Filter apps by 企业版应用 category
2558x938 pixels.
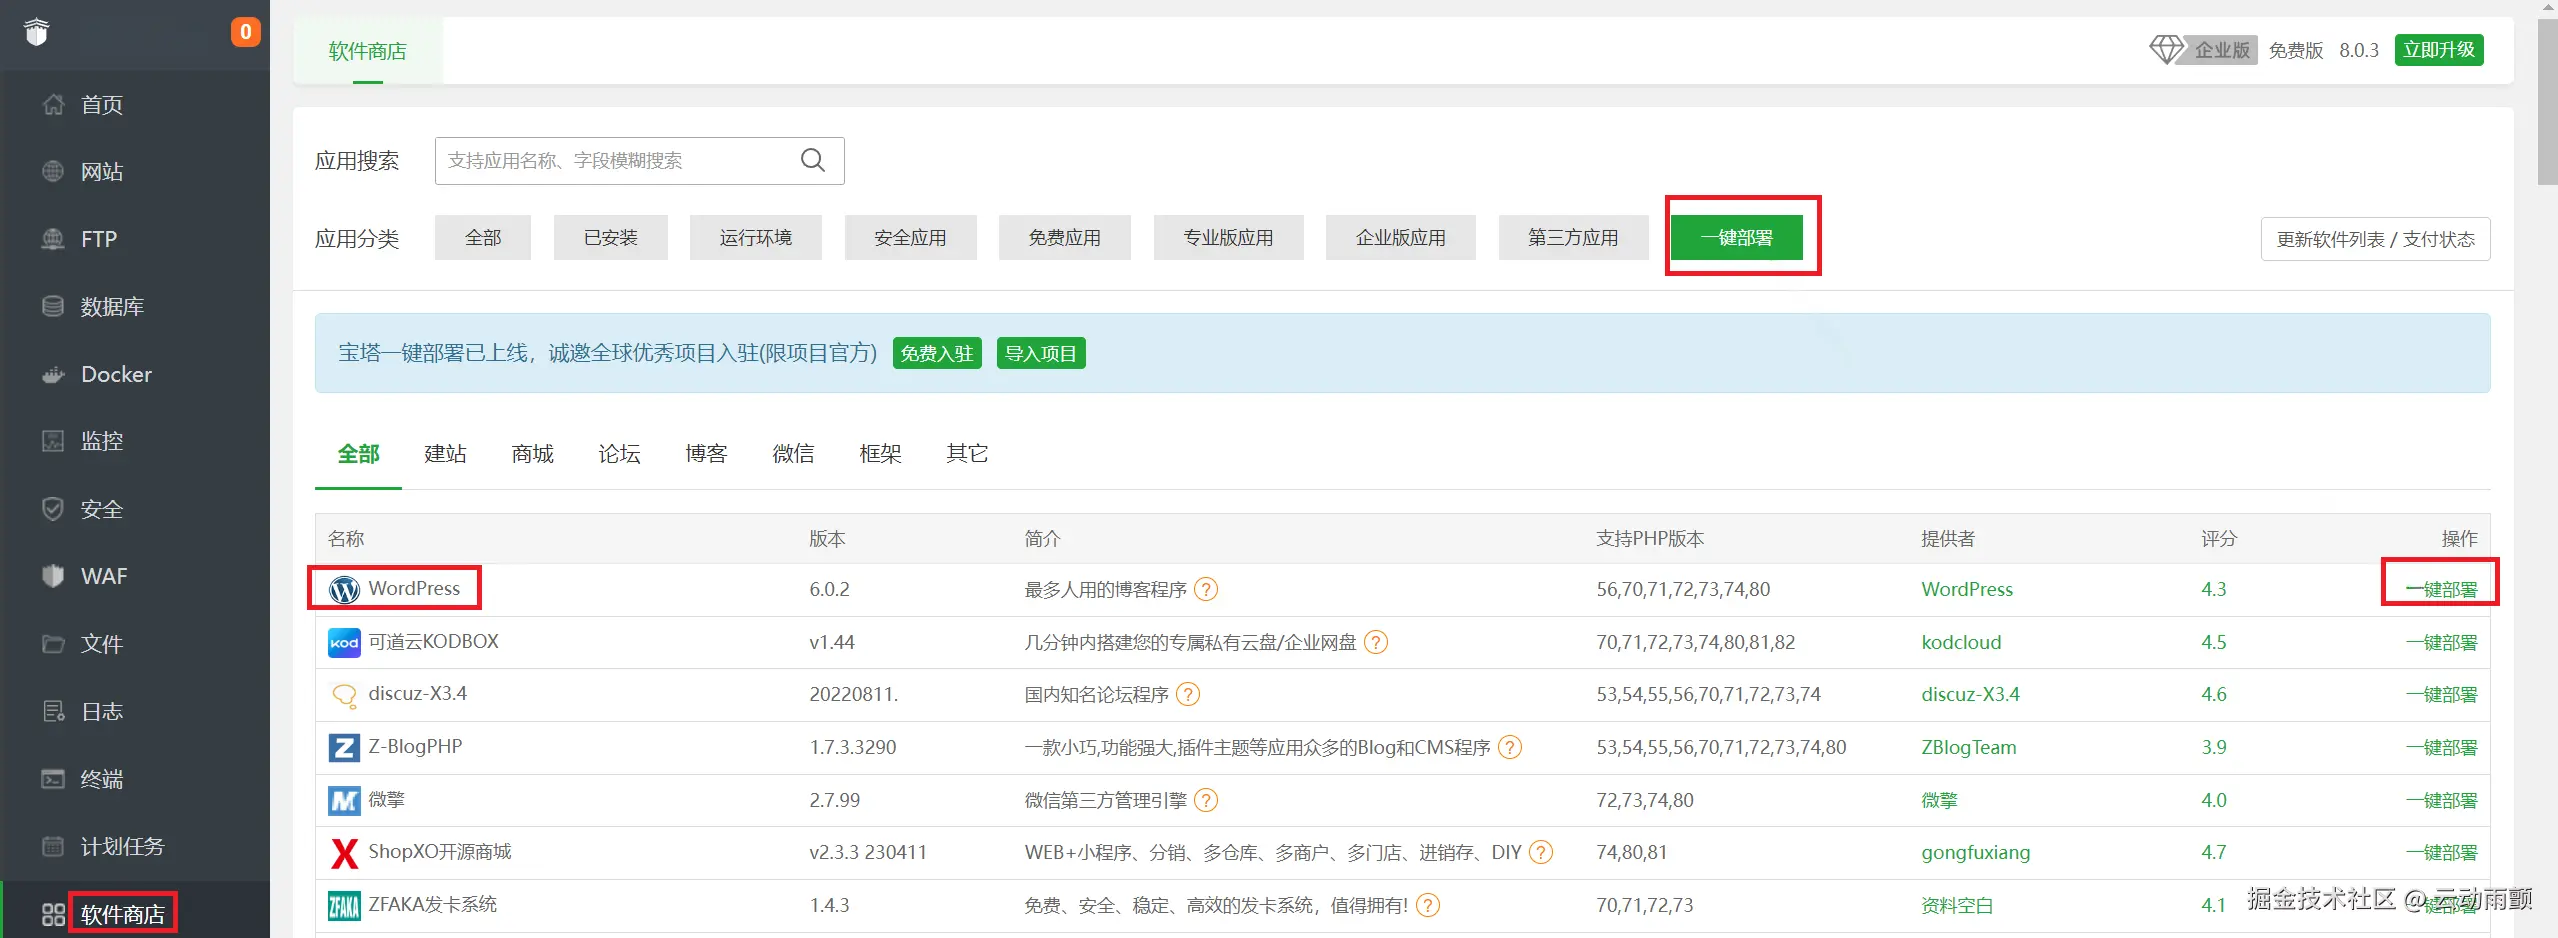[1401, 238]
